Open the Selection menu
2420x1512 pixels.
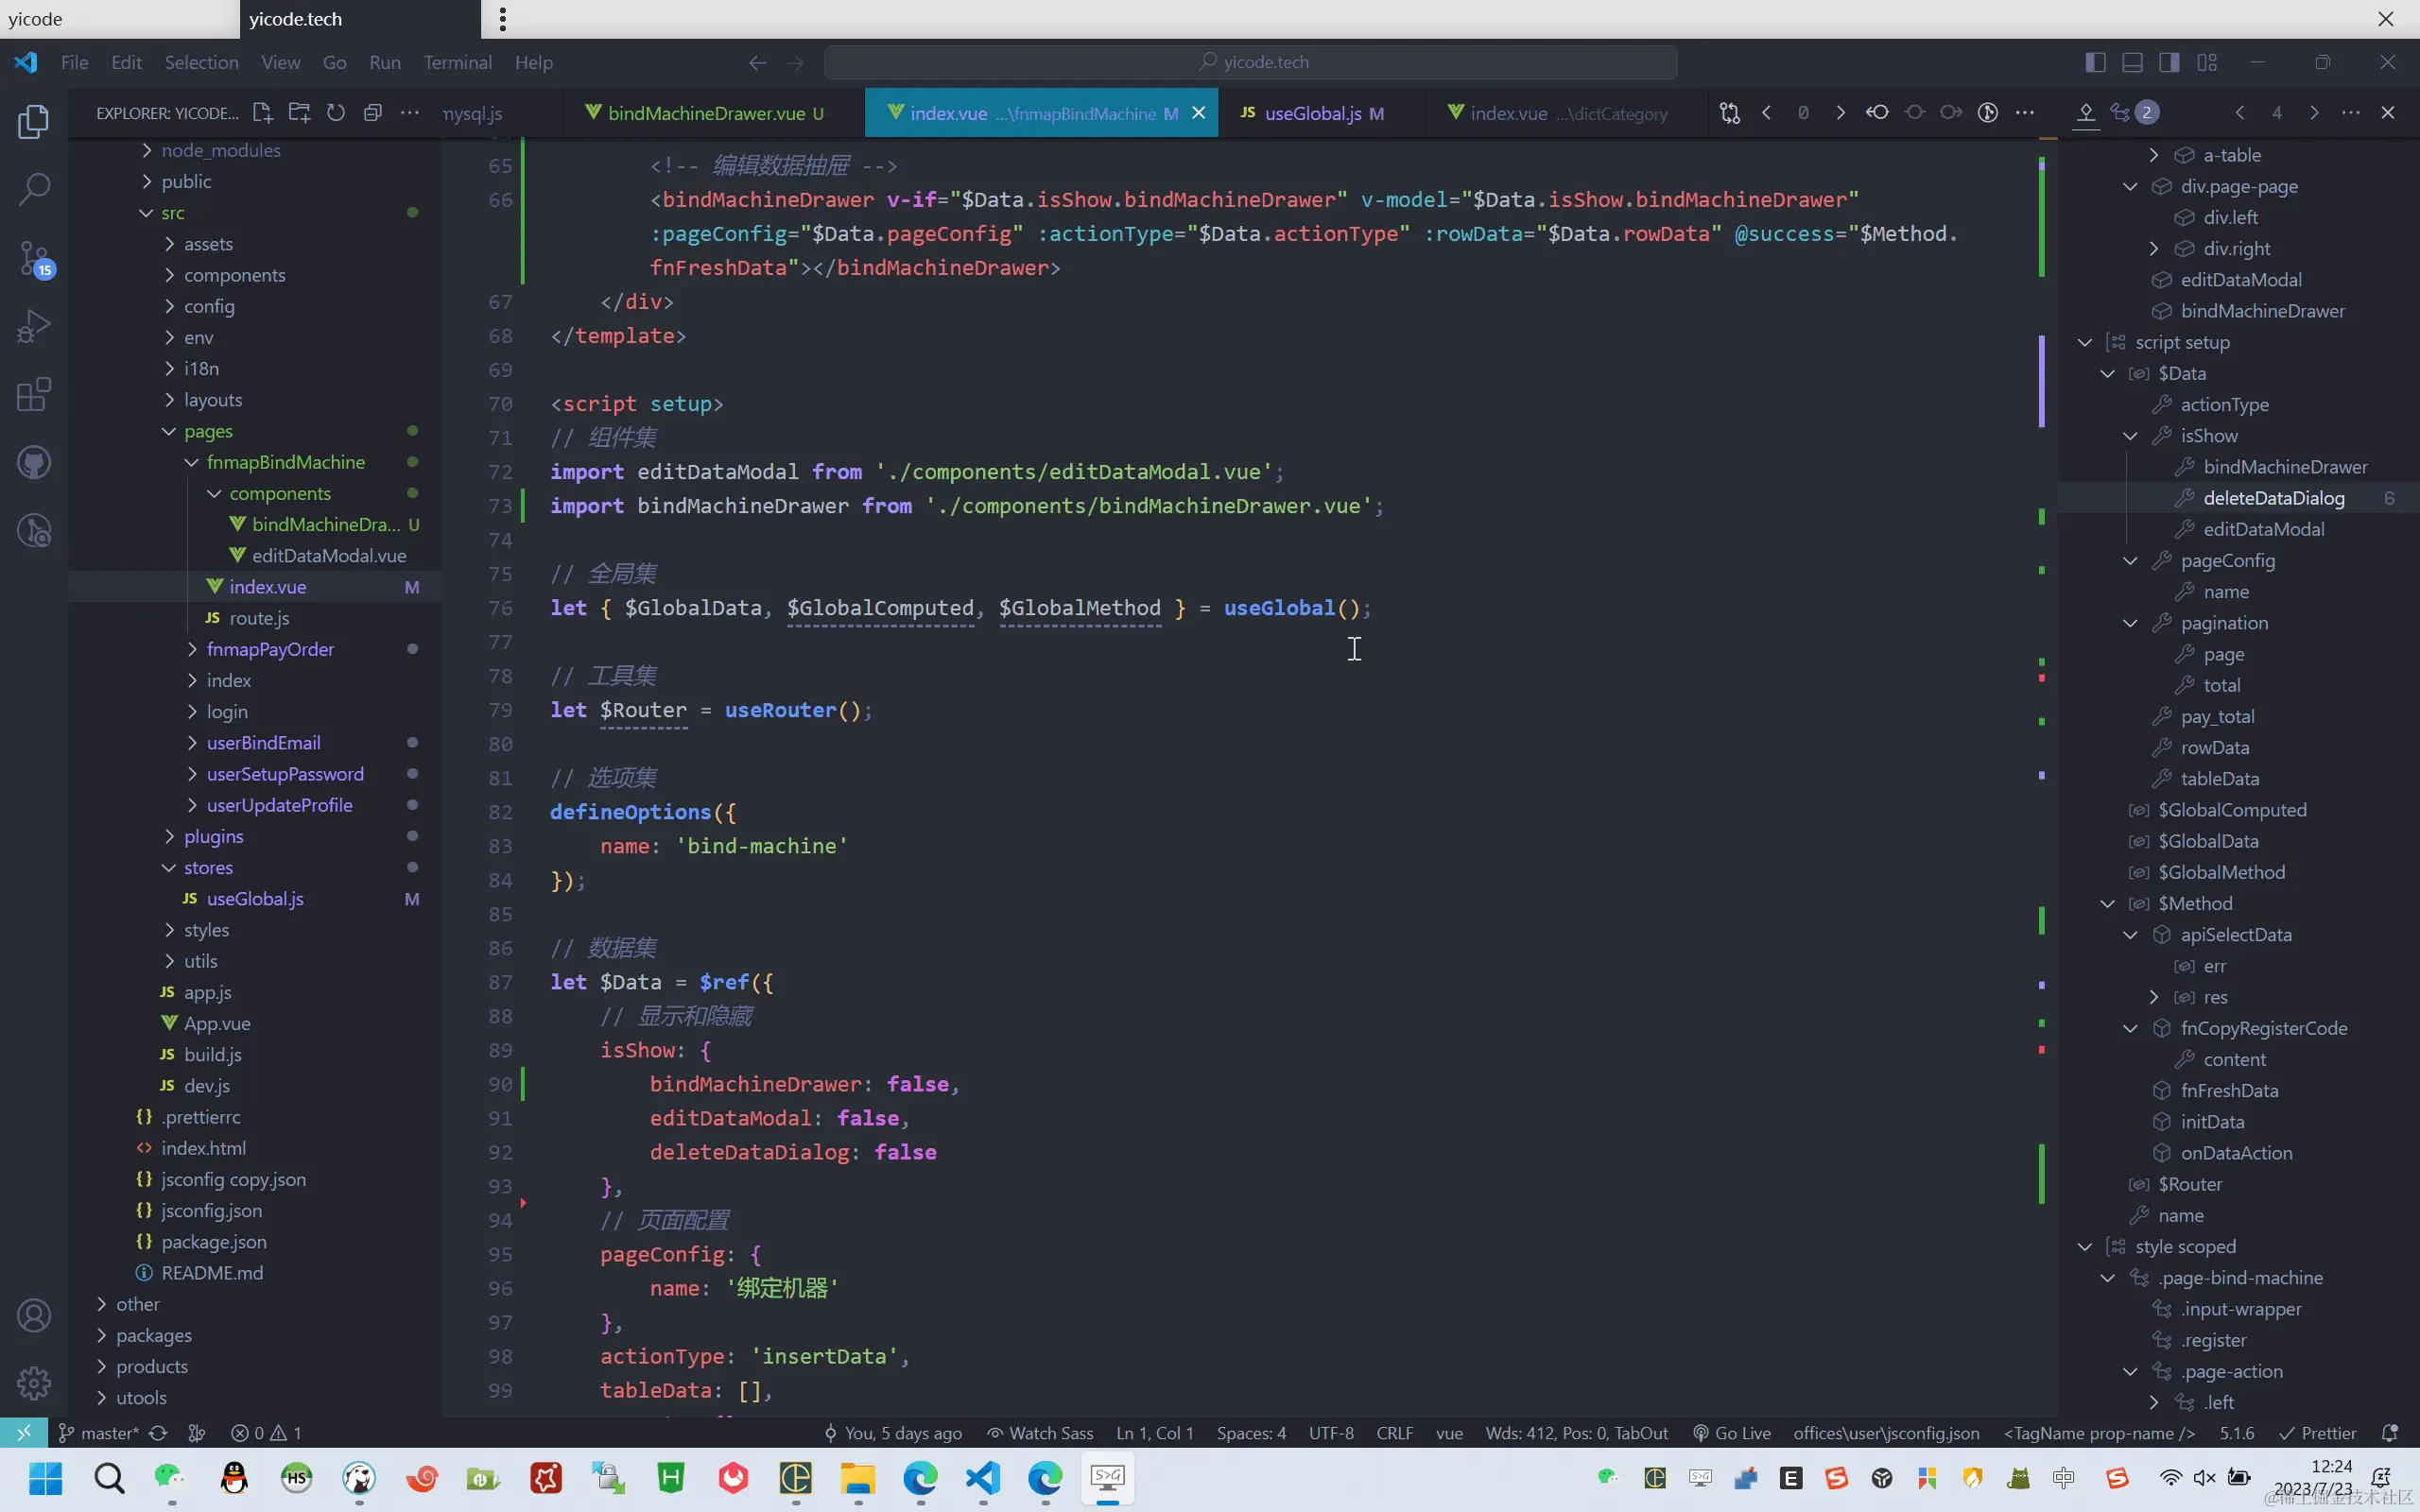coord(201,63)
